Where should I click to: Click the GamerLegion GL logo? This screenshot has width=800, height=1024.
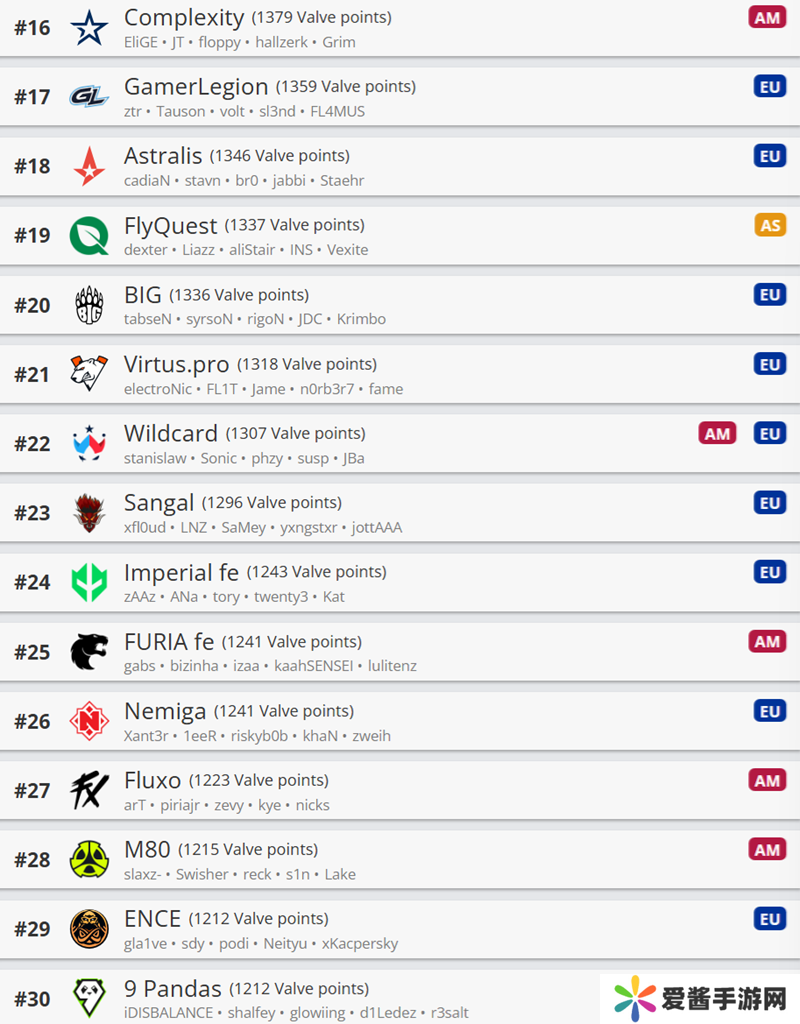[89, 97]
